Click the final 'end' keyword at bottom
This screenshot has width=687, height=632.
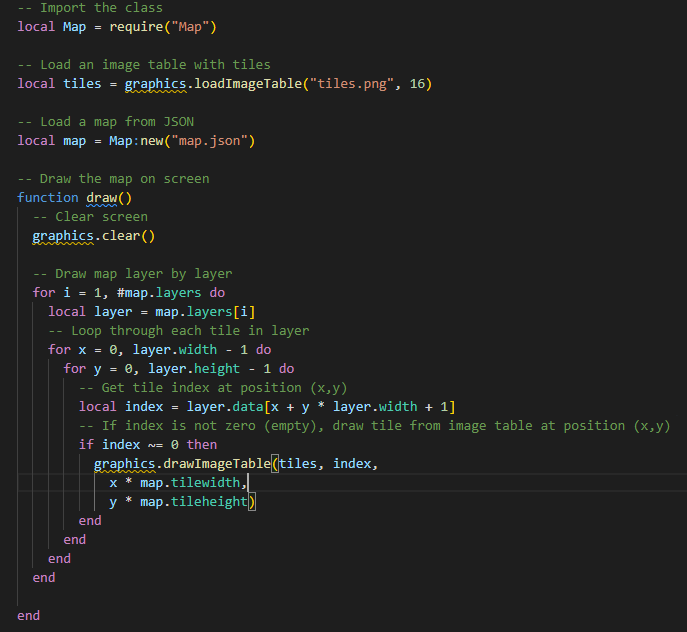pyautogui.click(x=28, y=616)
